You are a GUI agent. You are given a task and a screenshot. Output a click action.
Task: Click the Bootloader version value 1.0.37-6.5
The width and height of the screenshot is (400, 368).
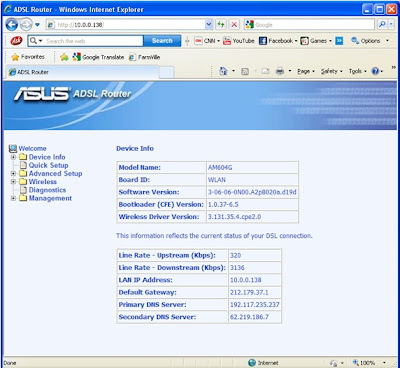click(x=223, y=205)
